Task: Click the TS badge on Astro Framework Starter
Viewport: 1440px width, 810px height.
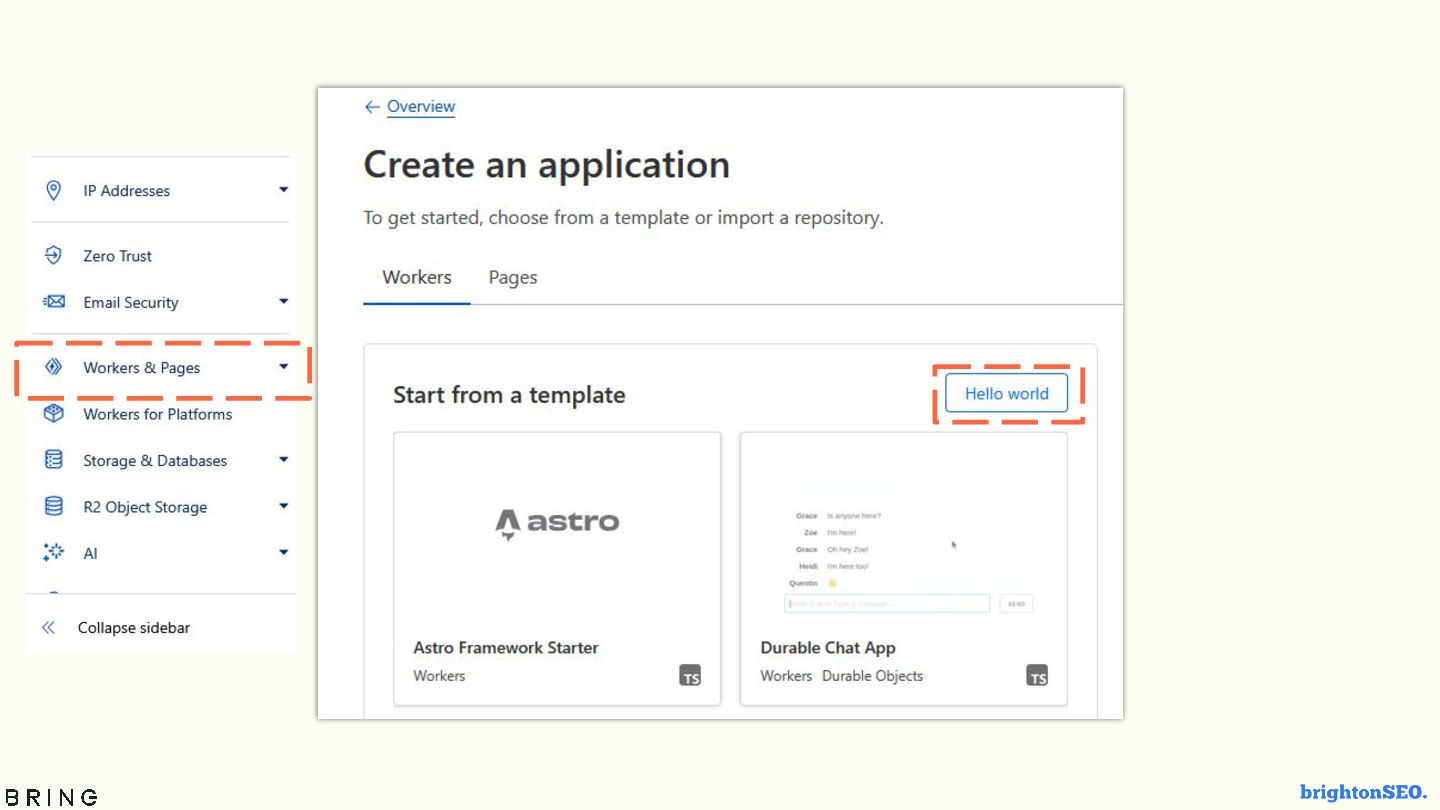Action: coord(690,675)
